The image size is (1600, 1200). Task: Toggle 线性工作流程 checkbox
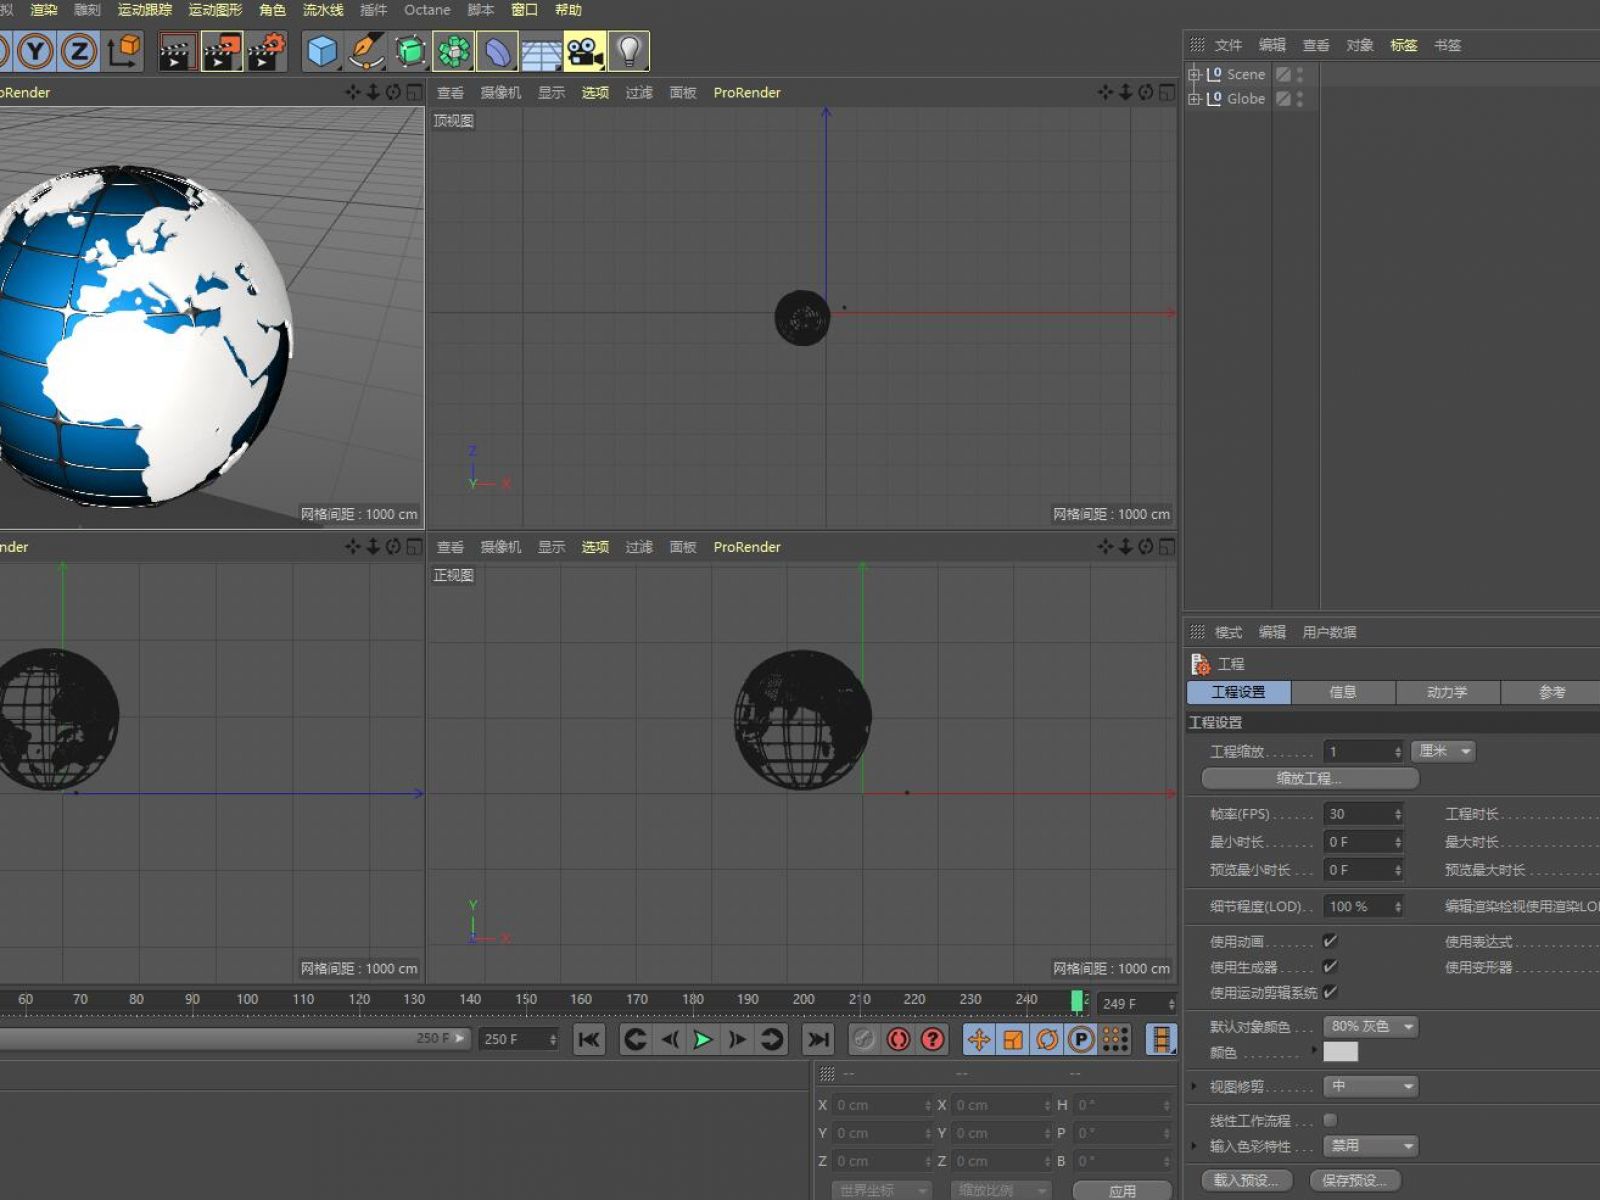tap(1330, 1120)
